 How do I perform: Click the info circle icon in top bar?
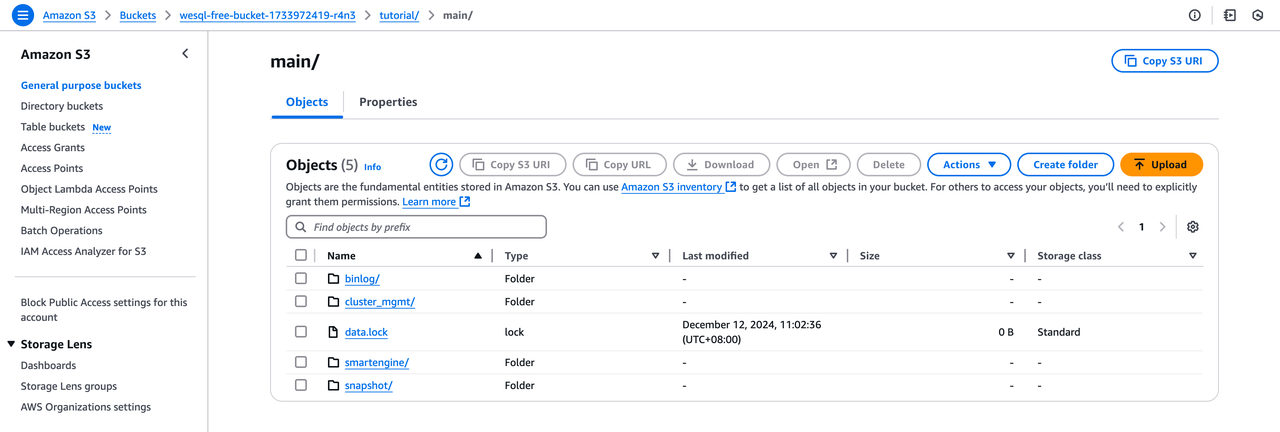pos(1194,16)
